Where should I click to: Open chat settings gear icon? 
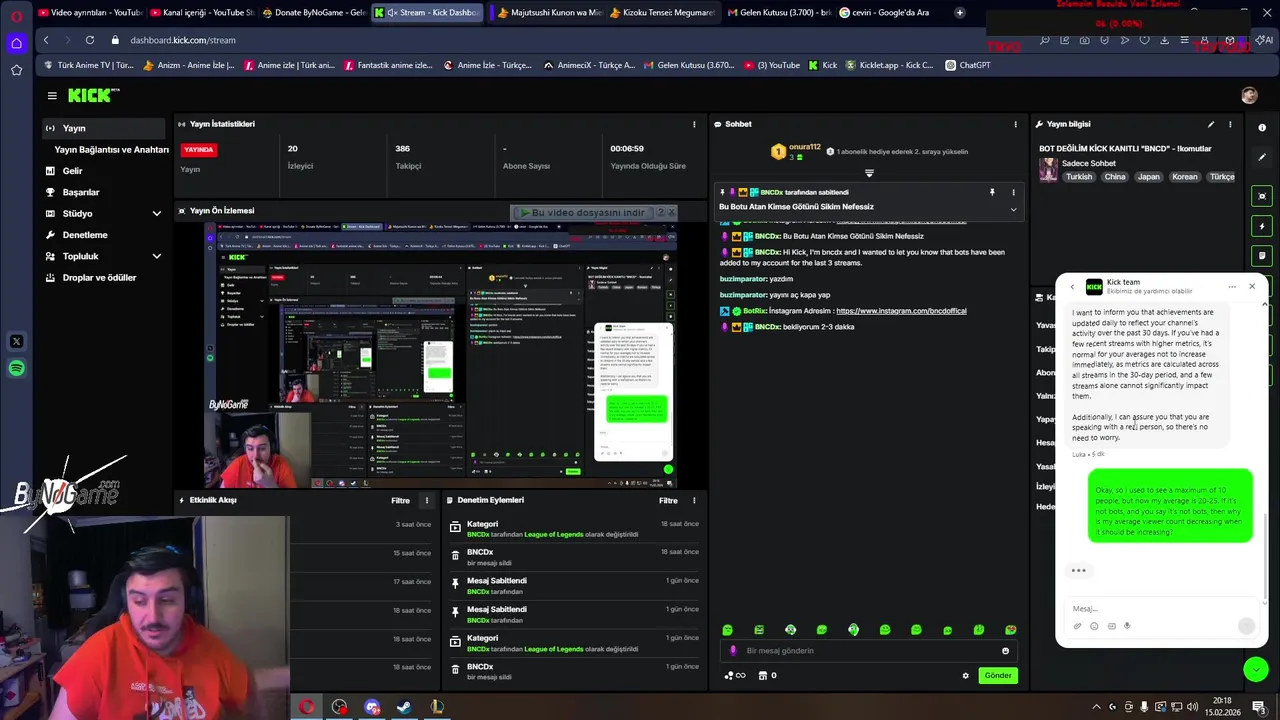click(x=966, y=676)
